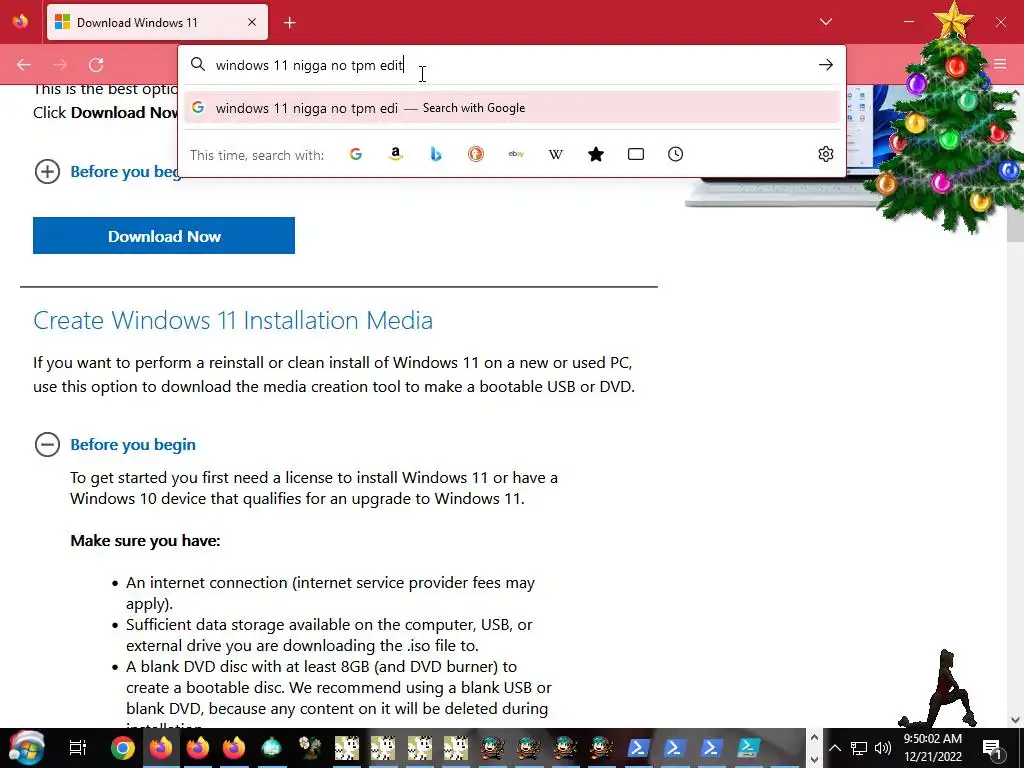Open the Firefox application menu
Viewport: 1024px width, 768px height.
(1000, 64)
